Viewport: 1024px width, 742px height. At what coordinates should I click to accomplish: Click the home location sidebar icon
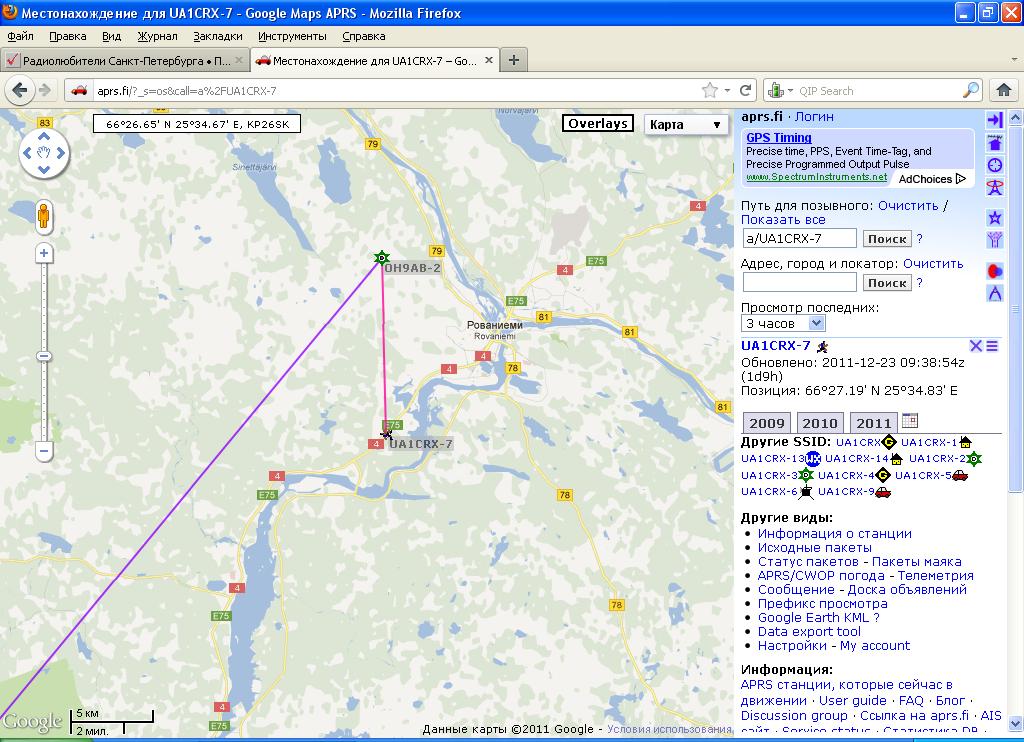tap(995, 142)
